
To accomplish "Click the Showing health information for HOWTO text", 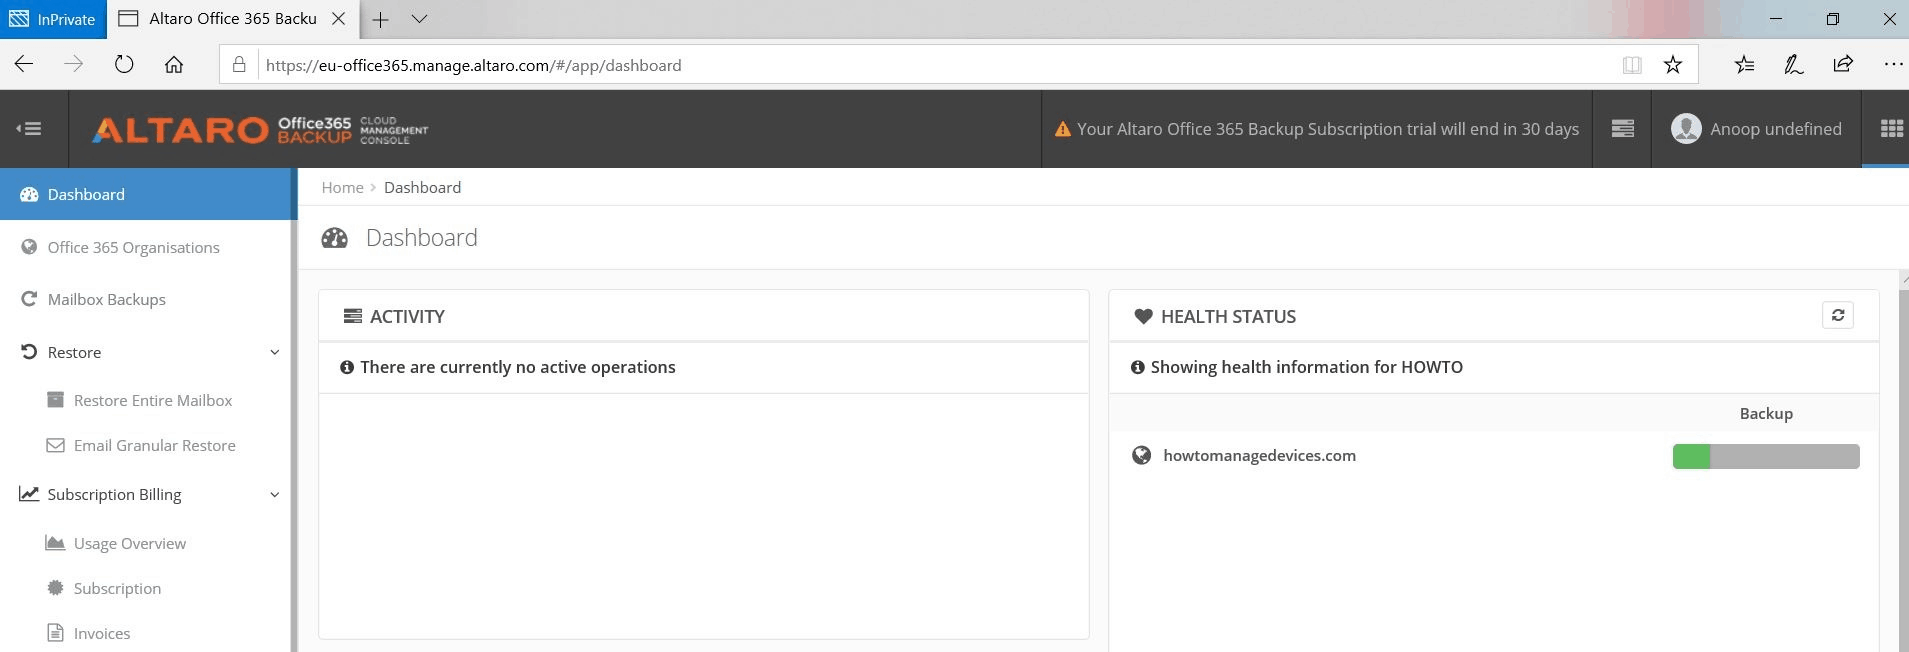I will click(x=1306, y=367).
